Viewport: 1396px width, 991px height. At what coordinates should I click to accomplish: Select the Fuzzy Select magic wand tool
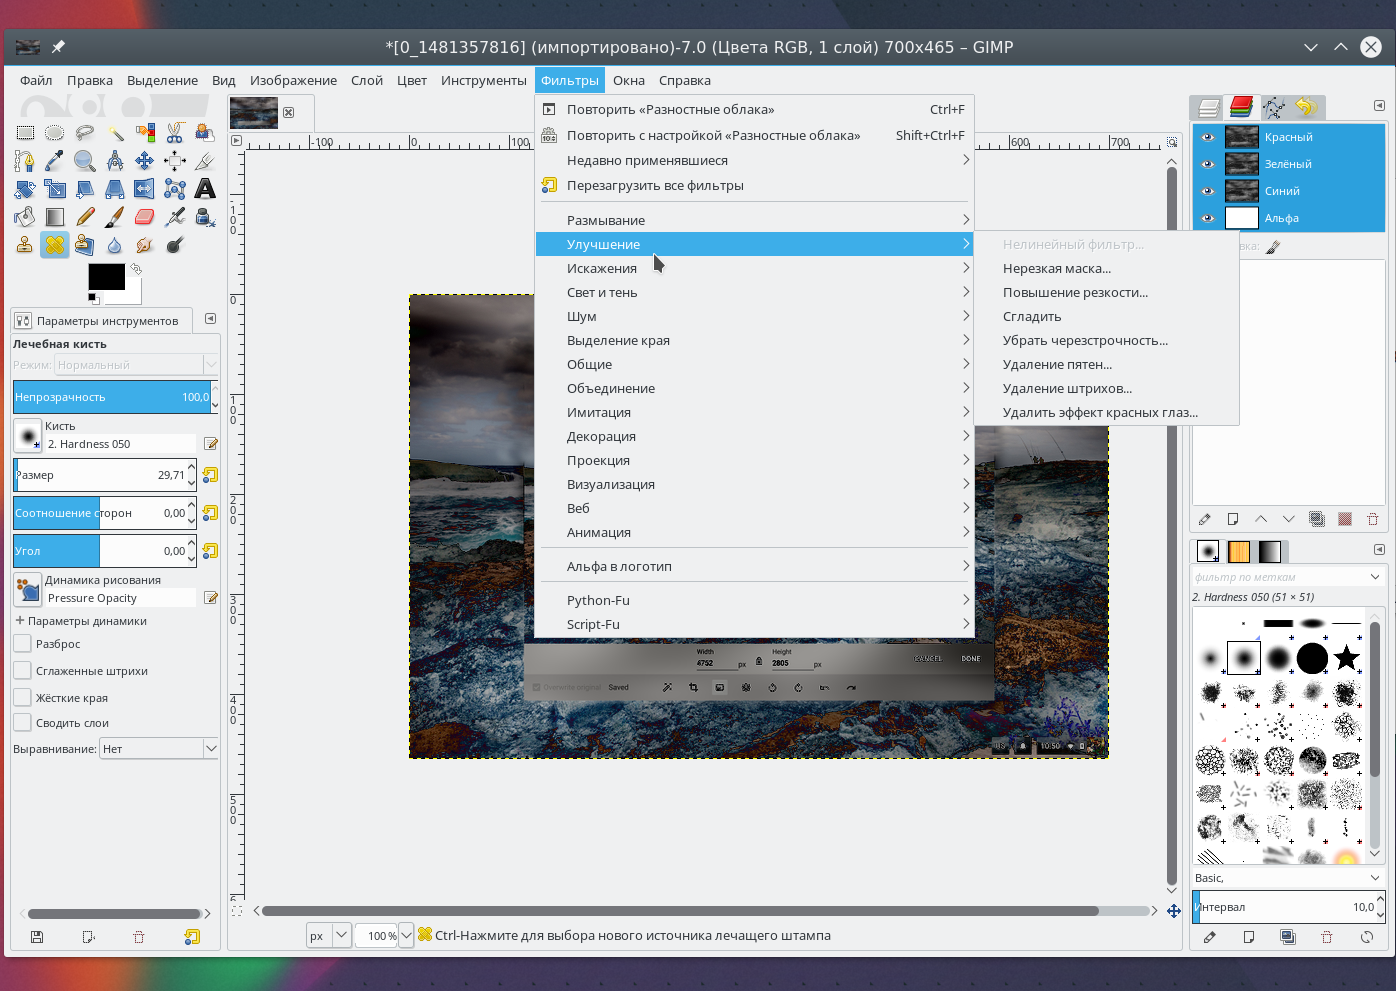point(115,132)
